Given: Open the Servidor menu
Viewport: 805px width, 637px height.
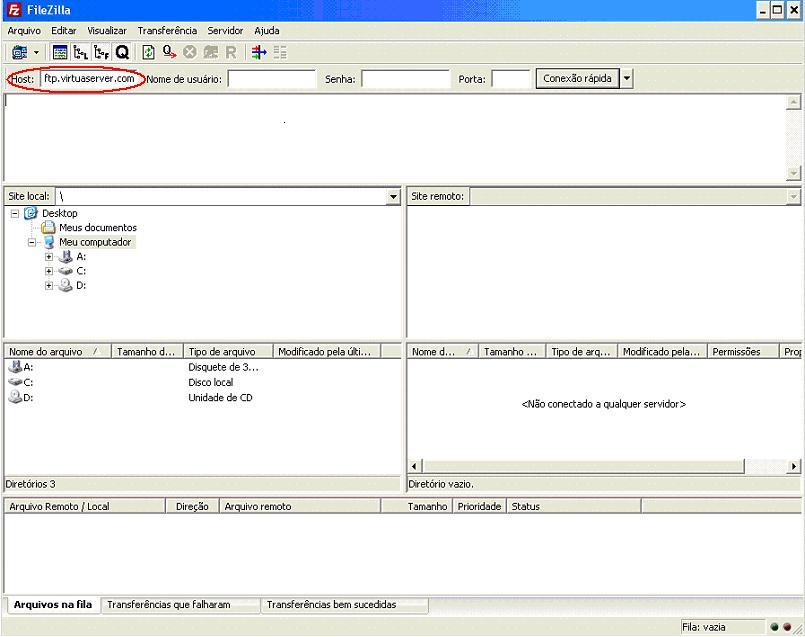Looking at the screenshot, I should click(225, 31).
